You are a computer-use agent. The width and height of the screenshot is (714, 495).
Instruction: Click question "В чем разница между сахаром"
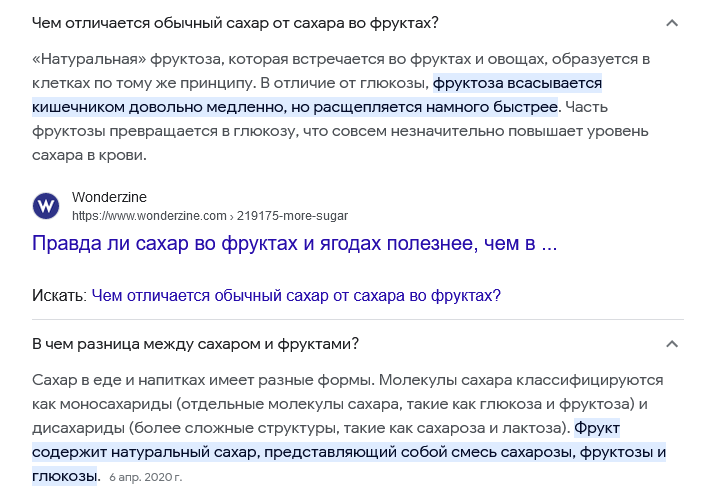(x=195, y=344)
